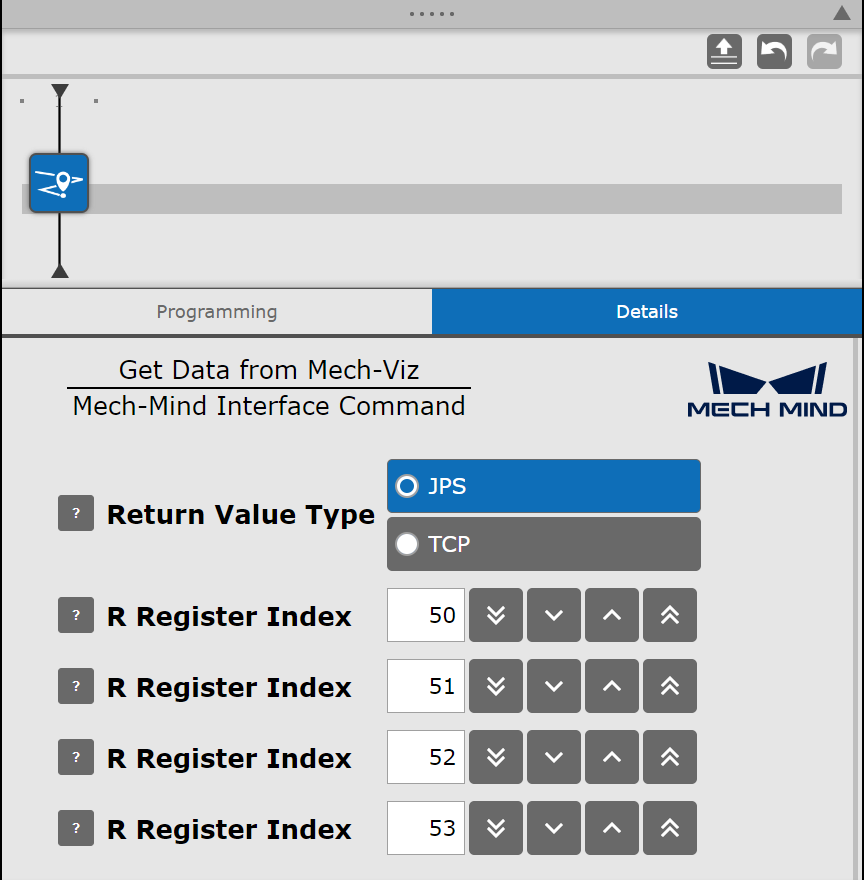864x880 pixels.
Task: Increase register 50 by one
Action: tap(611, 615)
